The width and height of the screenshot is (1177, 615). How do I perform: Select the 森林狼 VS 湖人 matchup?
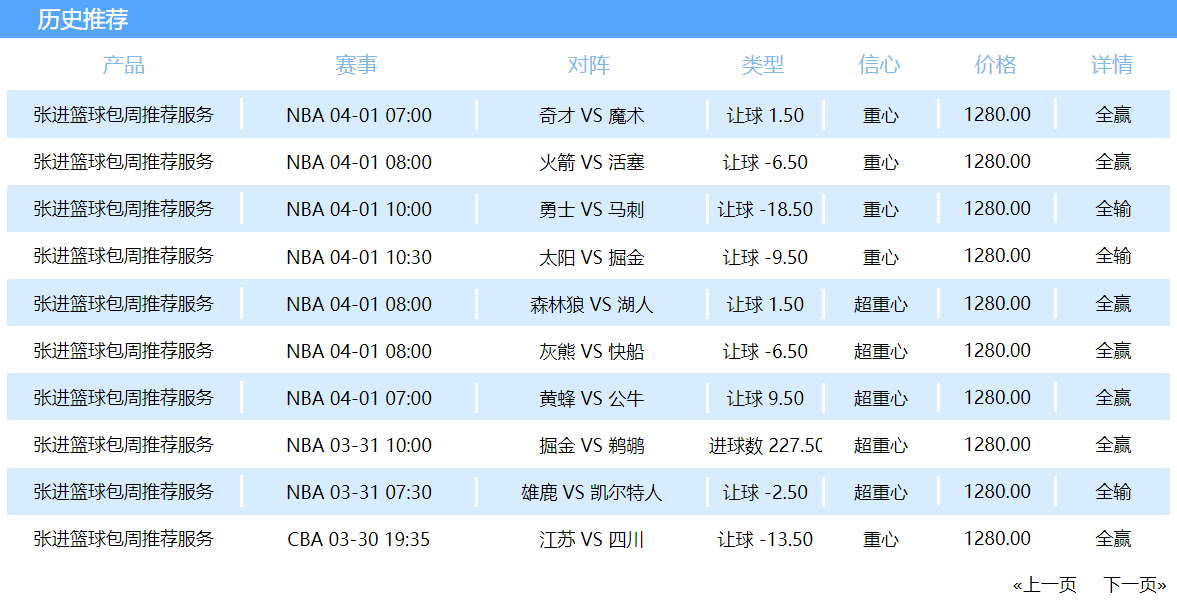tap(591, 304)
